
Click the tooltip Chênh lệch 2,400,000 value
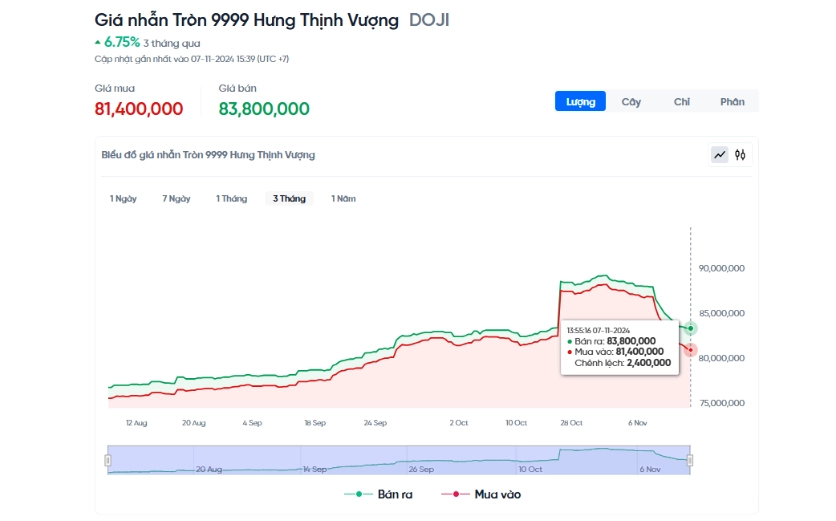649,363
